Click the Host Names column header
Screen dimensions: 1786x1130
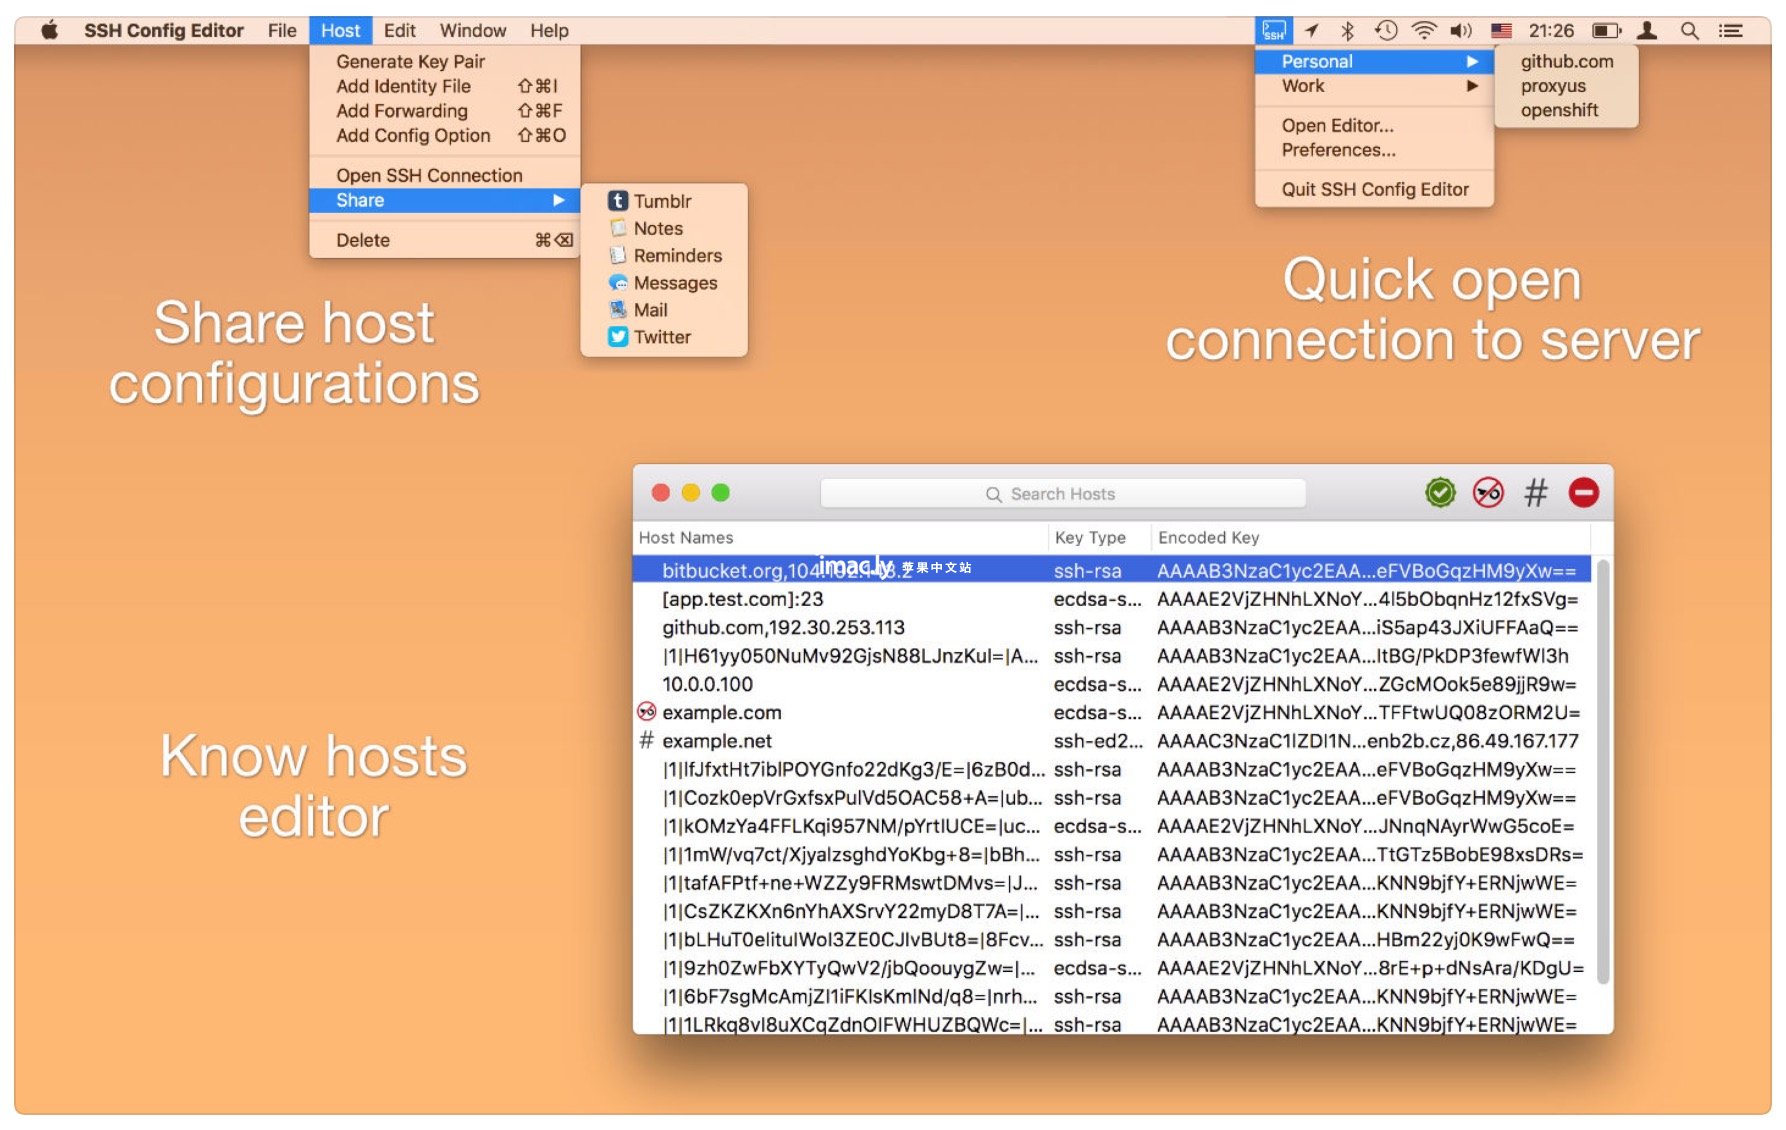click(x=840, y=537)
